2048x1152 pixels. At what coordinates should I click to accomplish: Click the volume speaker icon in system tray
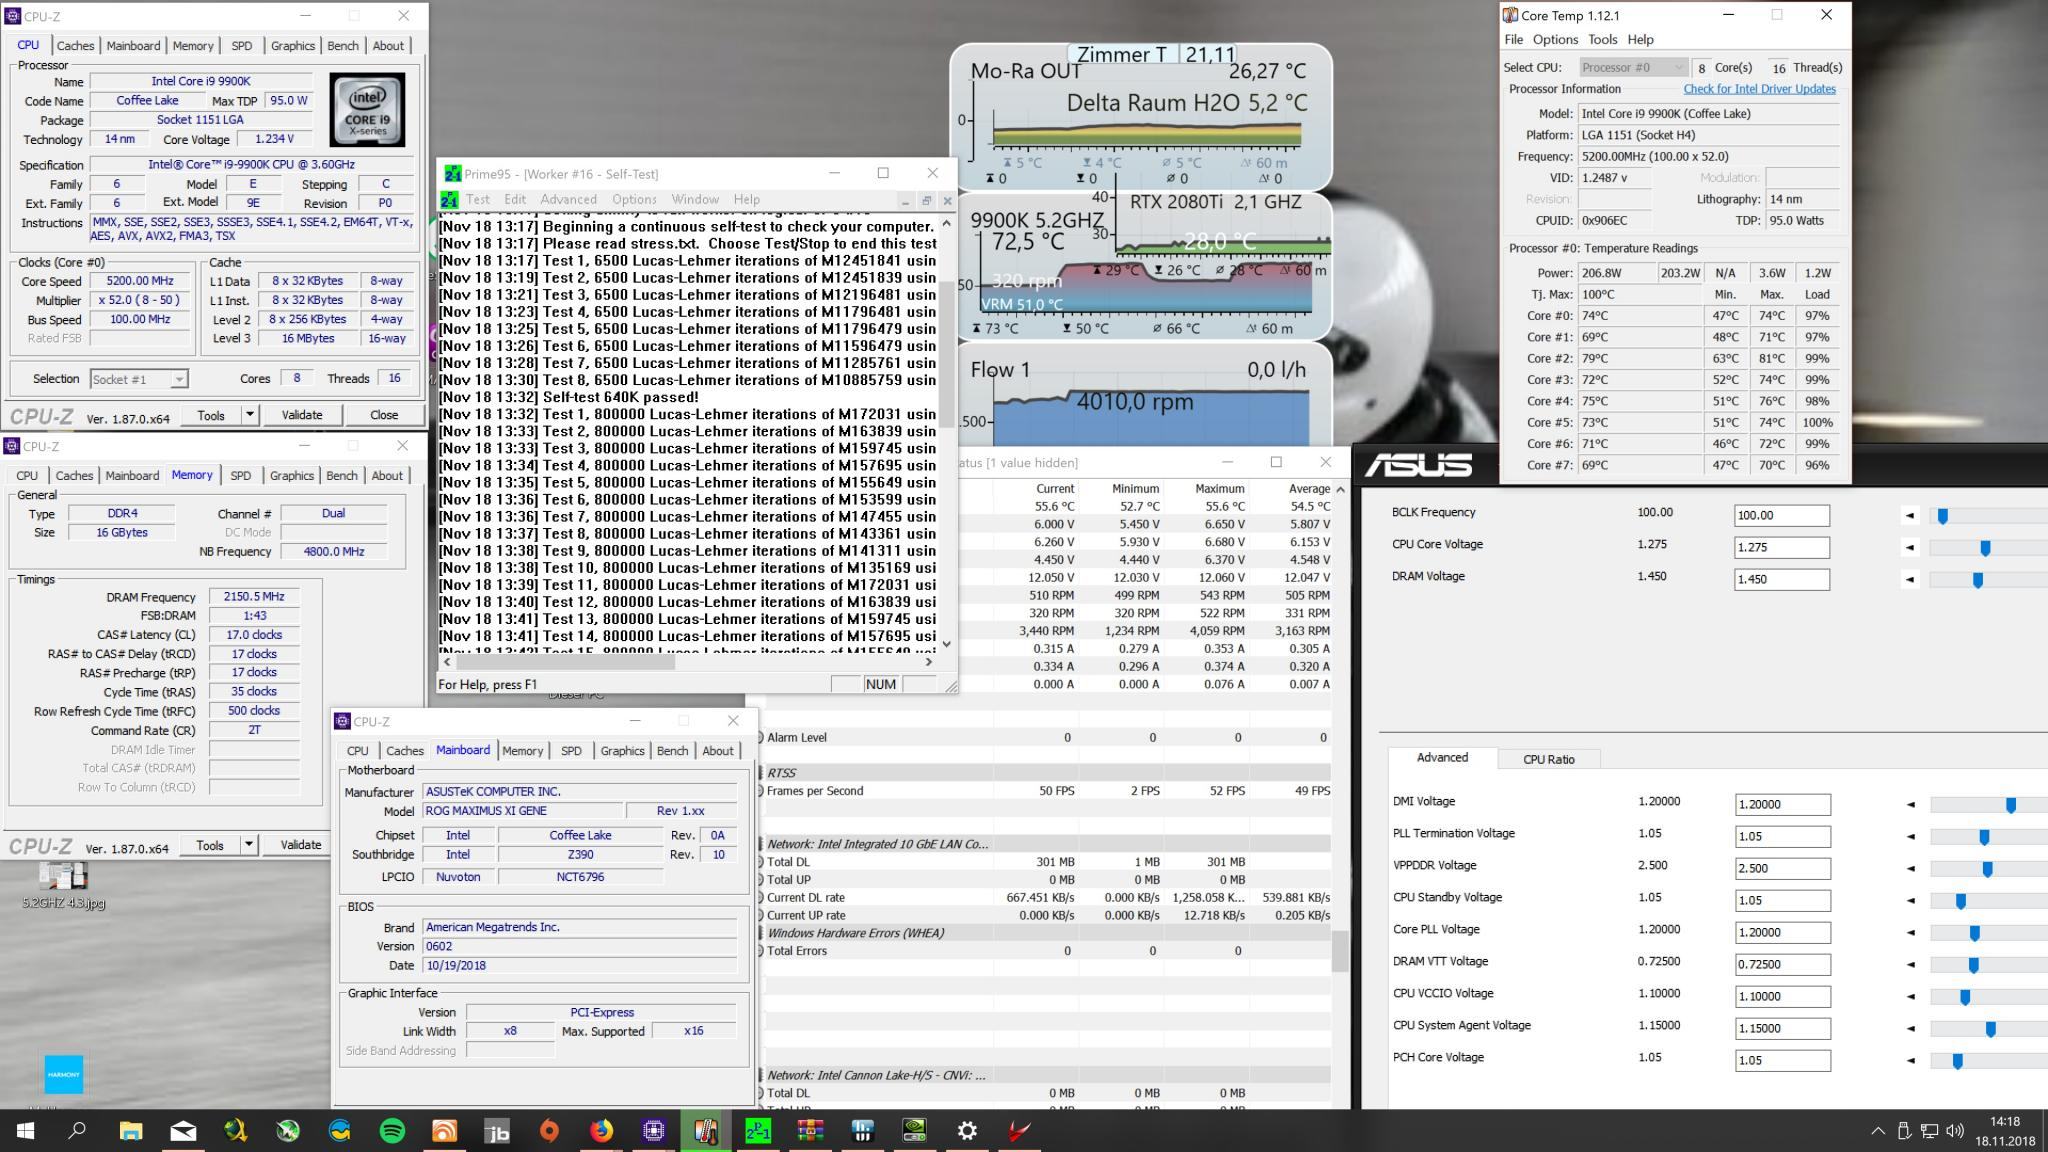pyautogui.click(x=1954, y=1131)
